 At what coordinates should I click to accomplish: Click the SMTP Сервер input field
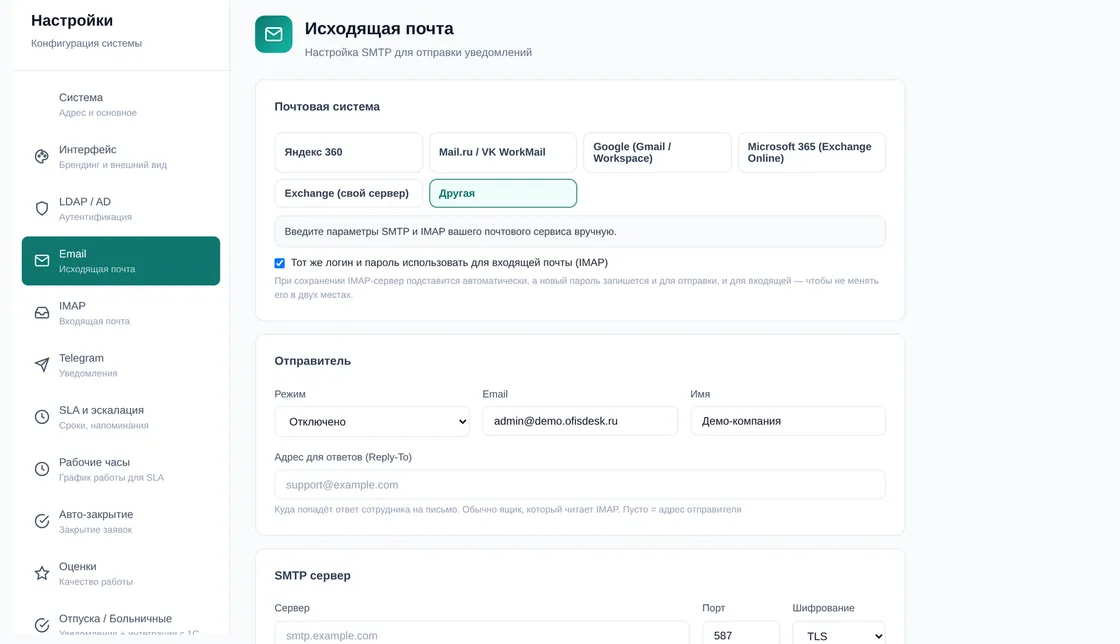point(482,634)
